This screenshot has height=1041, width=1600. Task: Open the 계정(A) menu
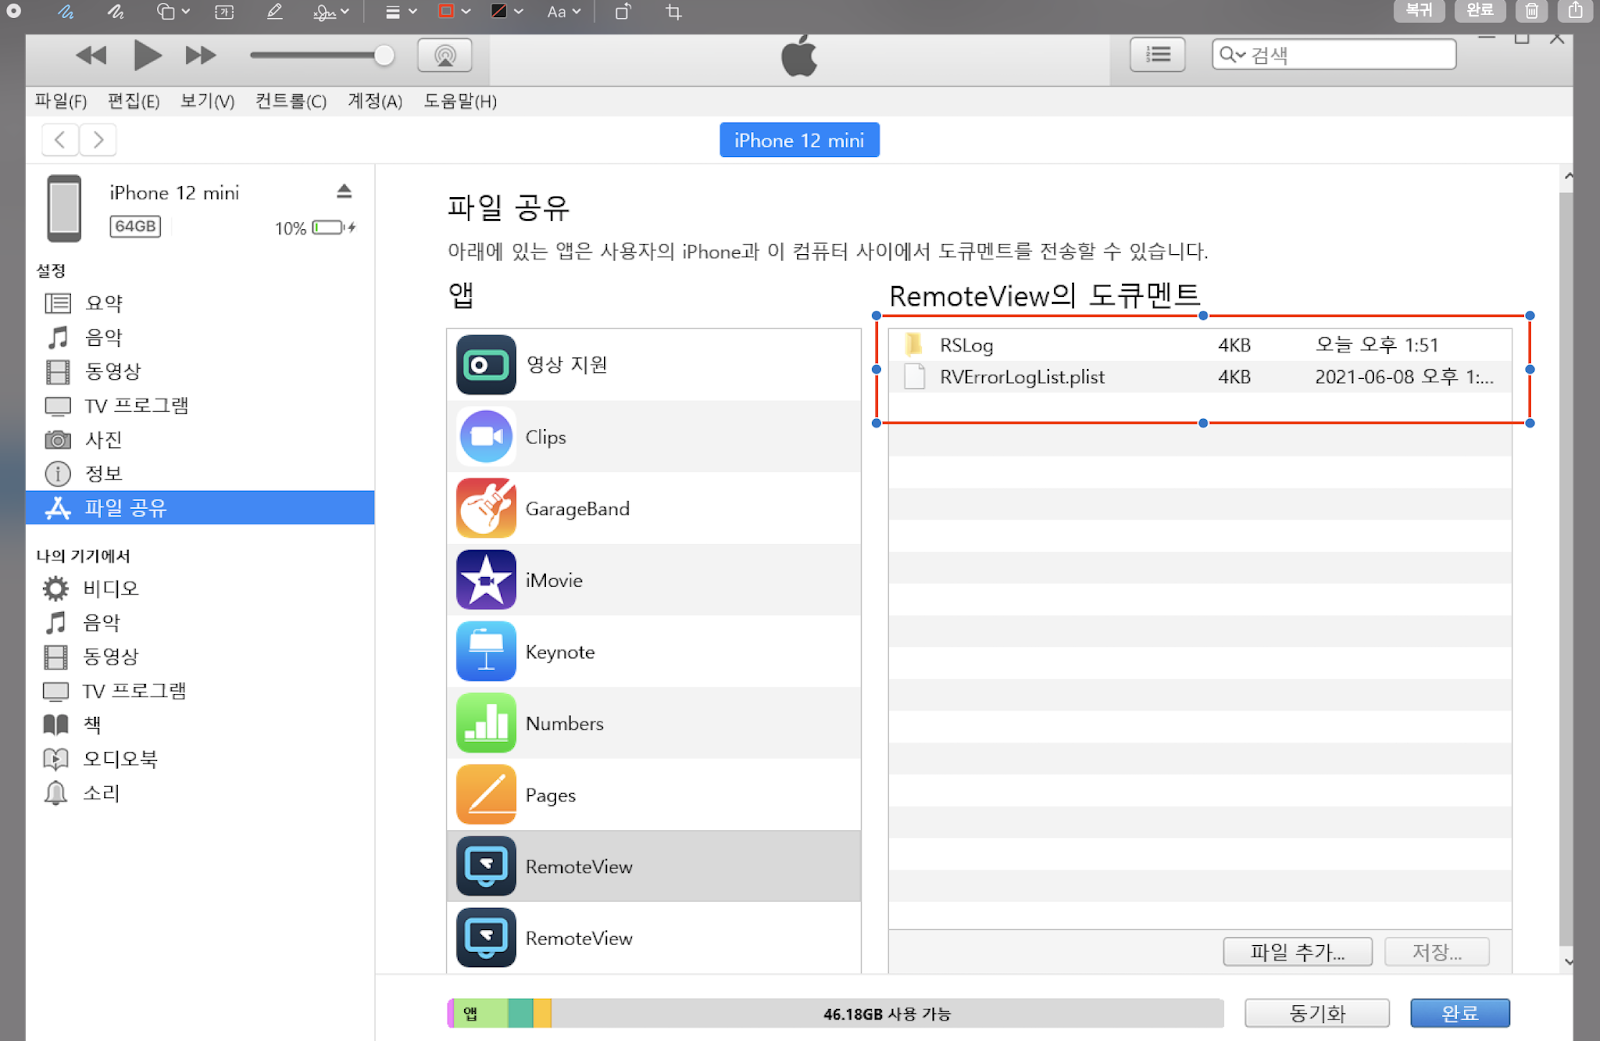click(374, 101)
